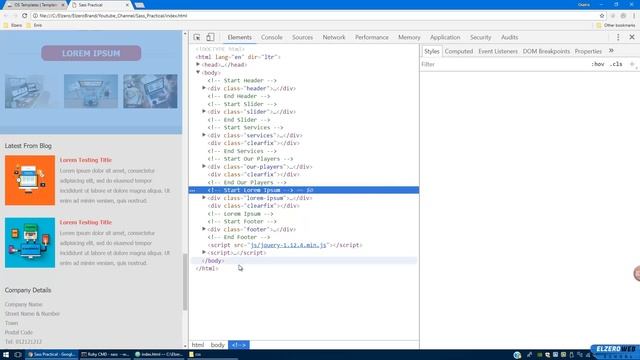Viewport: 640px width, 360px height.
Task: Toggle the .cls class editor
Action: point(616,64)
